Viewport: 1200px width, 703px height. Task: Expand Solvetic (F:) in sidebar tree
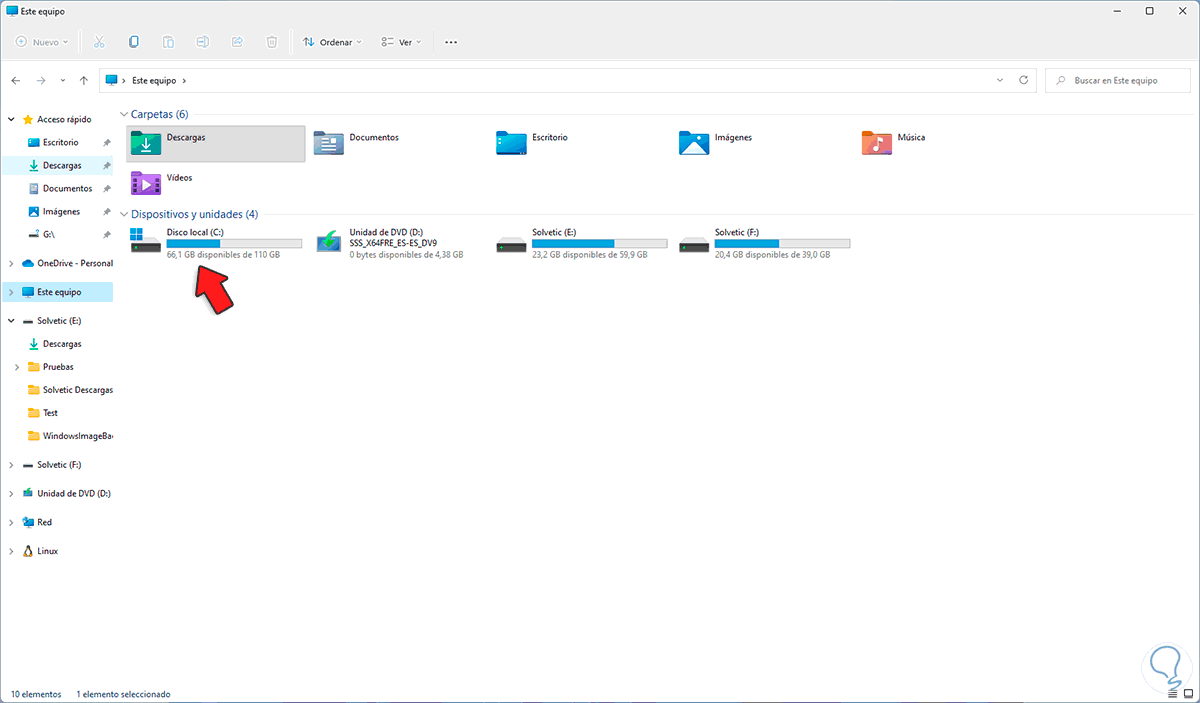11,465
